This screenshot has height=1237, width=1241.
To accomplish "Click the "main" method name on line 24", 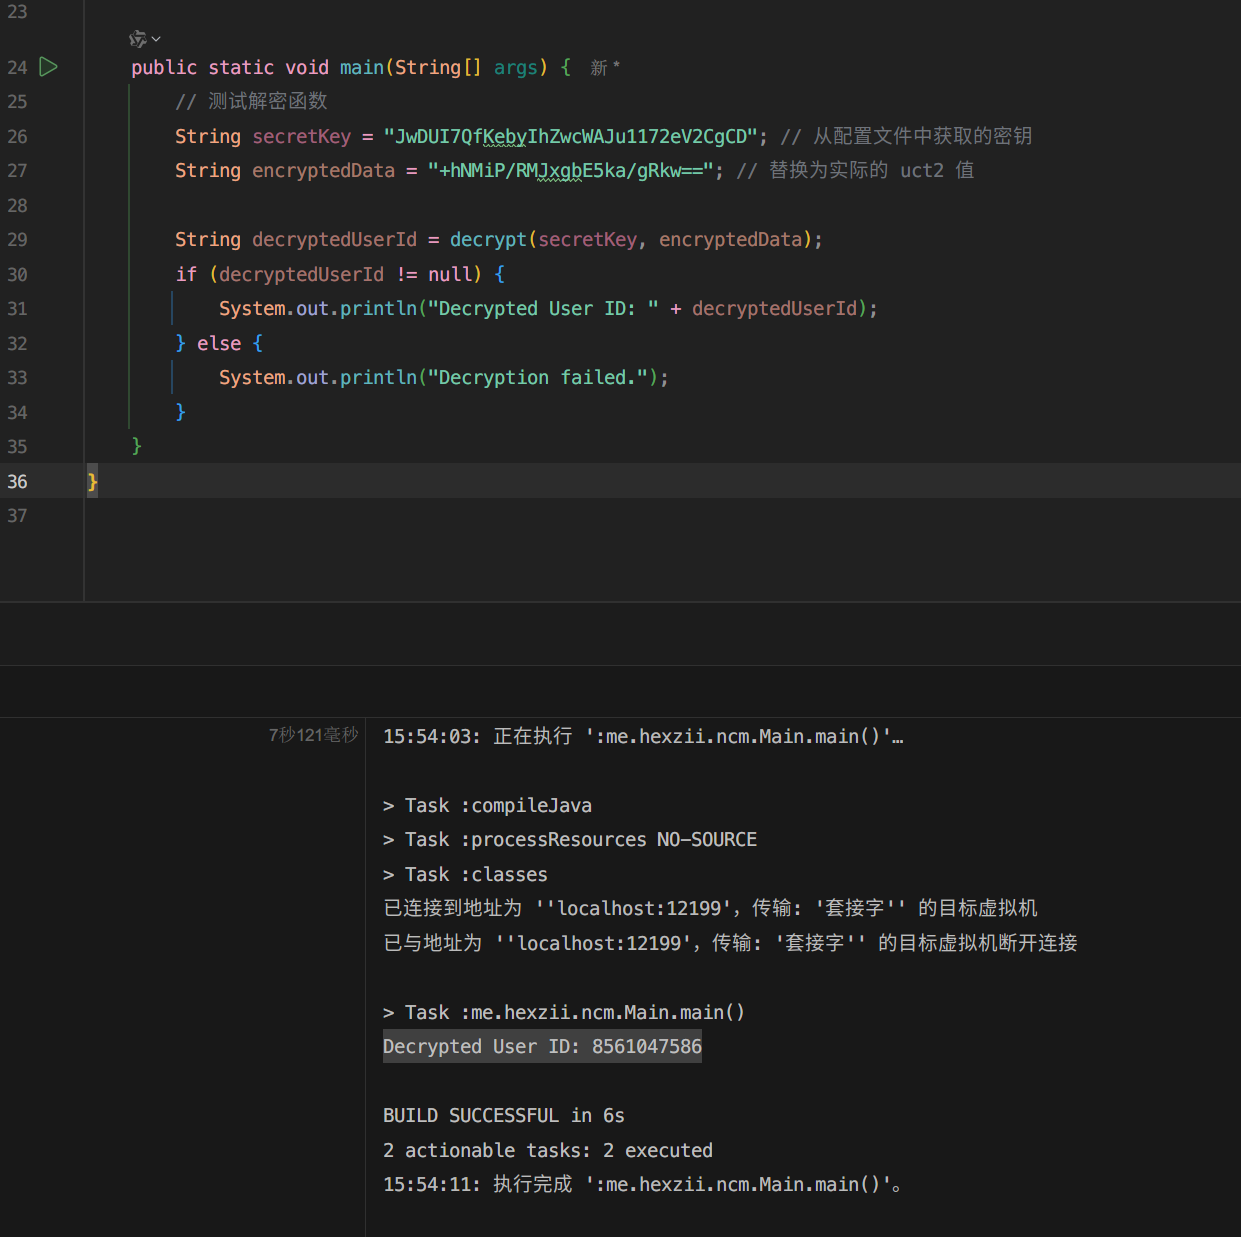I will (x=362, y=67).
